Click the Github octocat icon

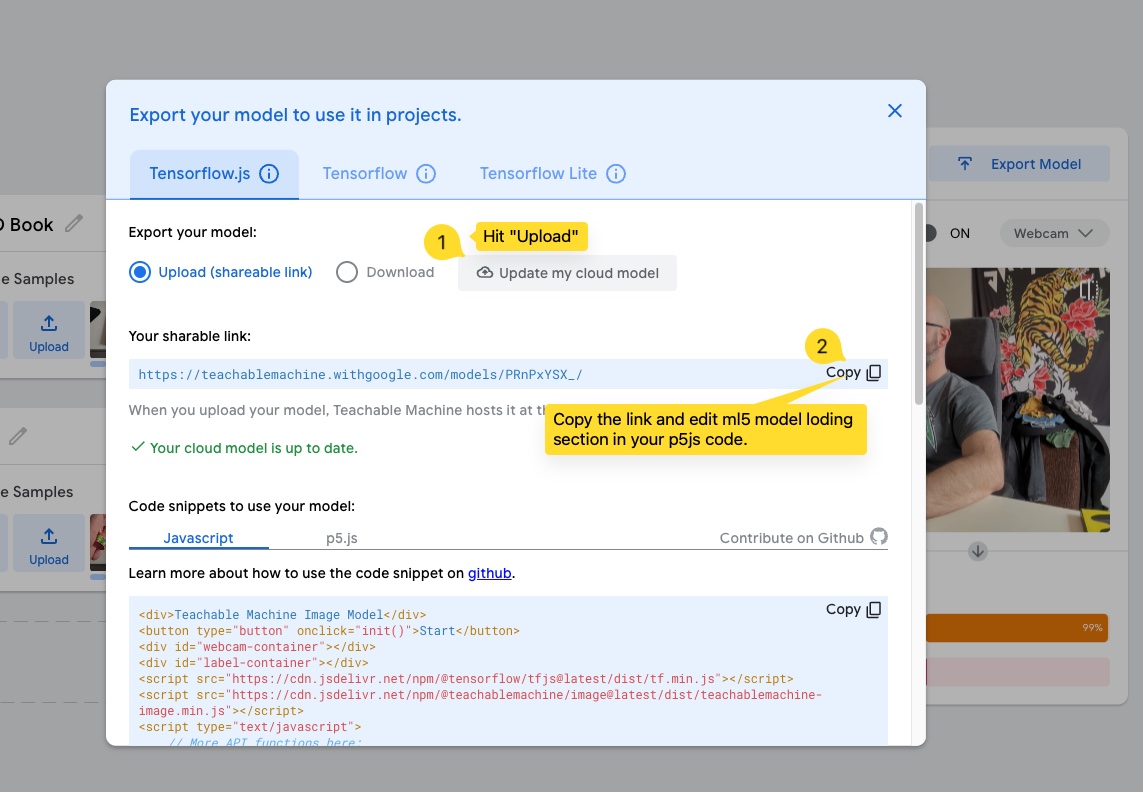[879, 537]
